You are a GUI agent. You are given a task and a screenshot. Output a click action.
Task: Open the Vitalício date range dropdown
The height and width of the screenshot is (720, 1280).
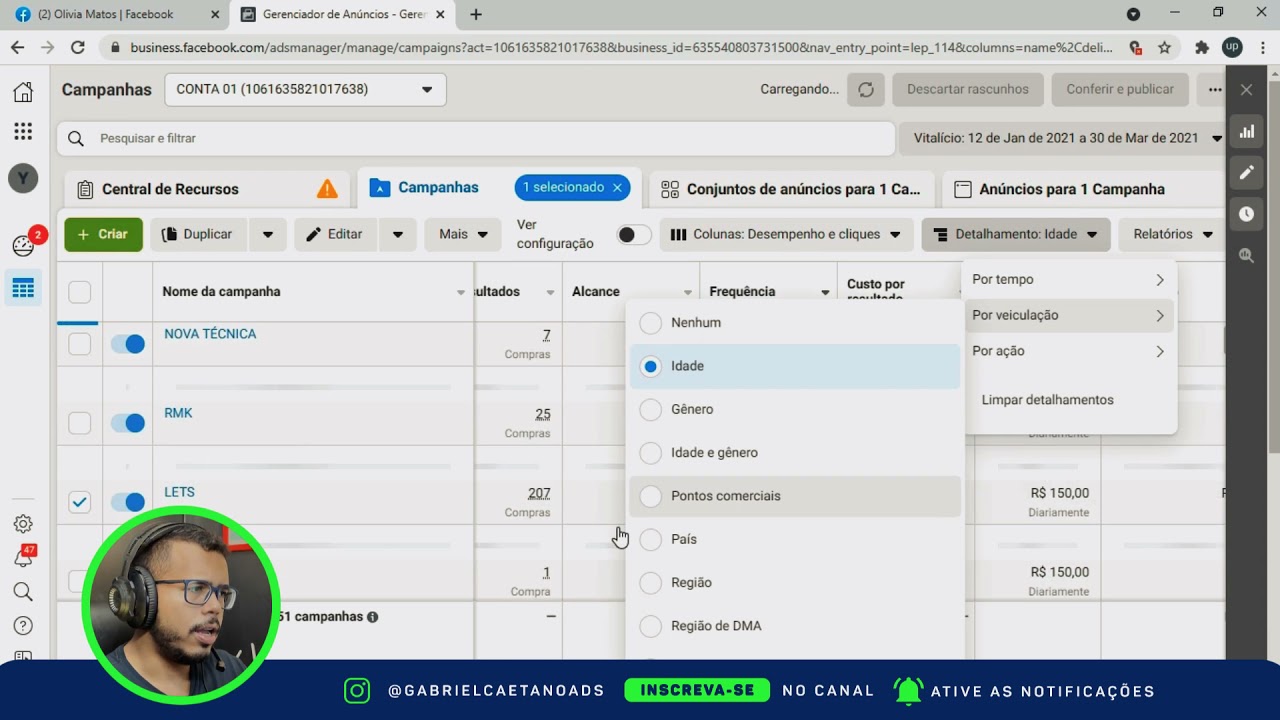[x=1064, y=138]
